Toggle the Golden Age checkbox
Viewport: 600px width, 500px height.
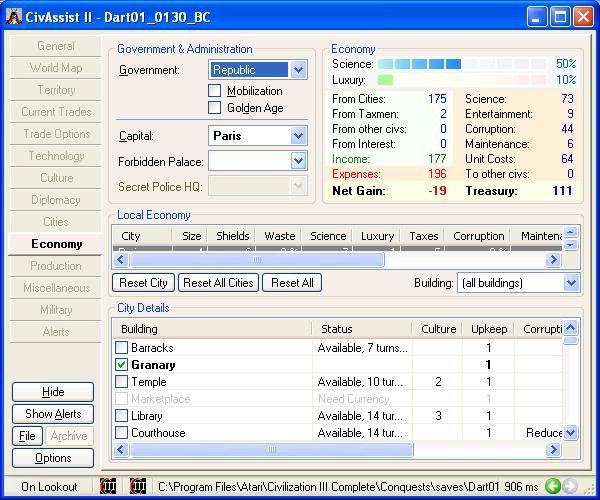pyautogui.click(x=214, y=107)
